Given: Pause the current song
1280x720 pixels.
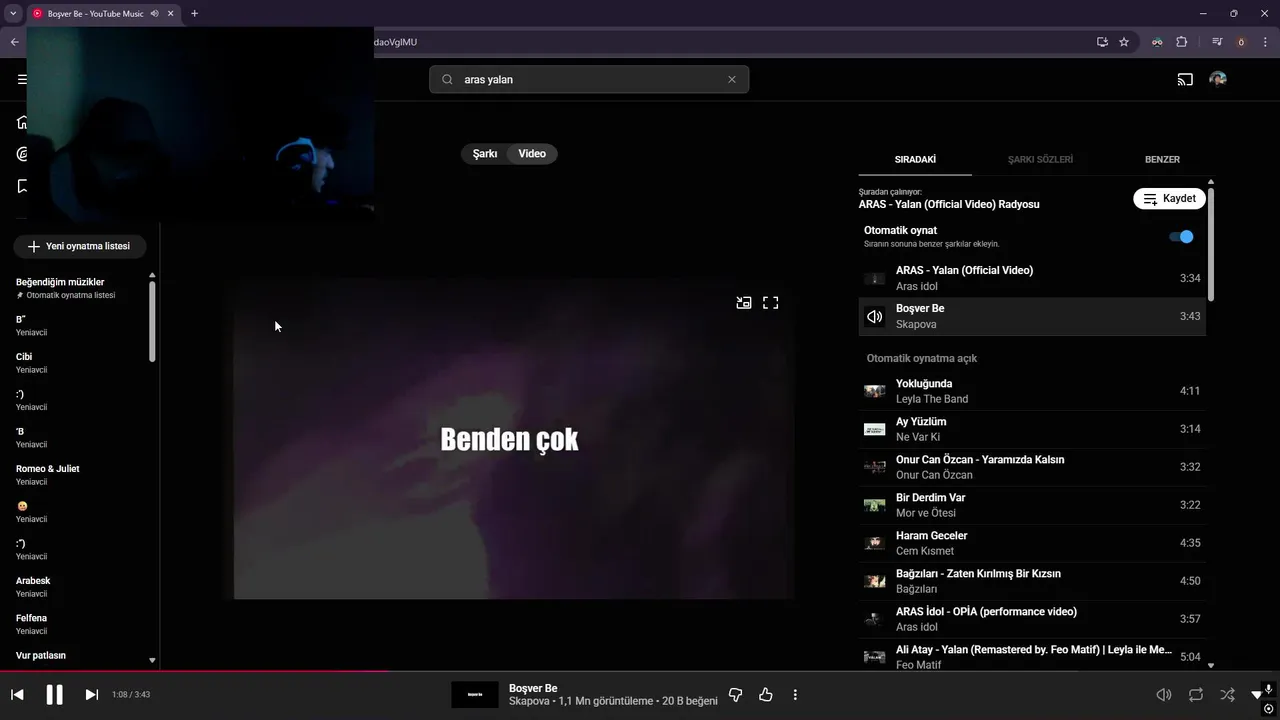Looking at the screenshot, I should [x=54, y=694].
